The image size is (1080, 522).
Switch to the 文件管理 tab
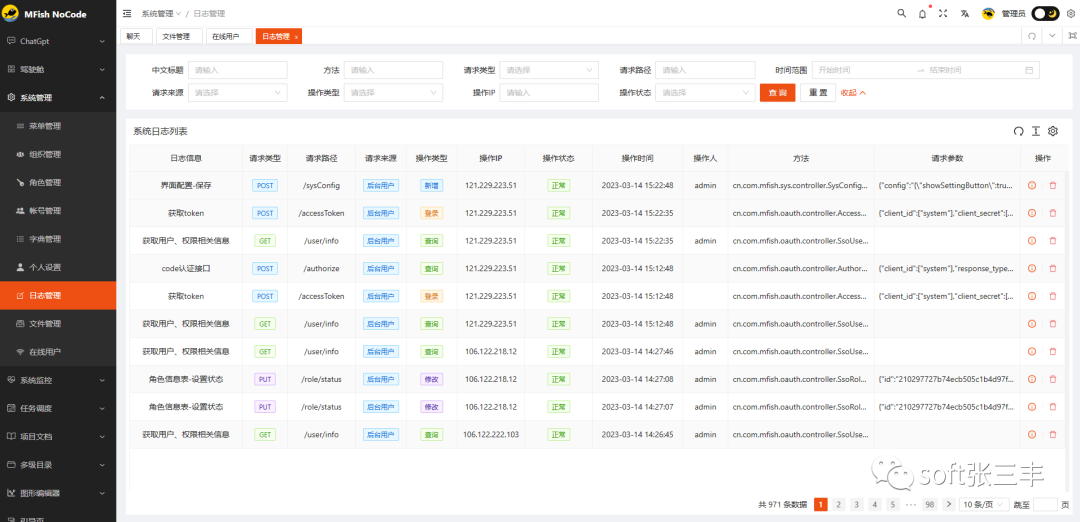[179, 36]
